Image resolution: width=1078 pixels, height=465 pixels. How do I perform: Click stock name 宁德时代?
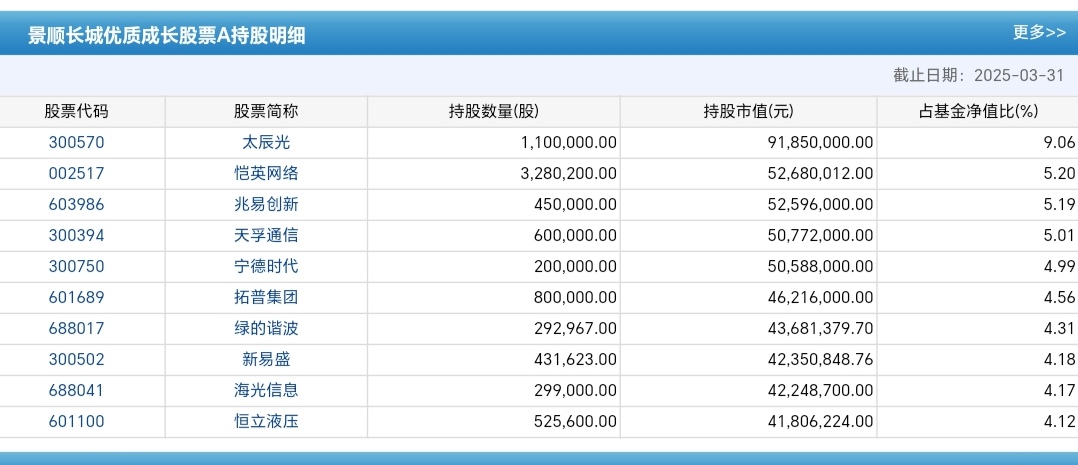[x=266, y=267]
